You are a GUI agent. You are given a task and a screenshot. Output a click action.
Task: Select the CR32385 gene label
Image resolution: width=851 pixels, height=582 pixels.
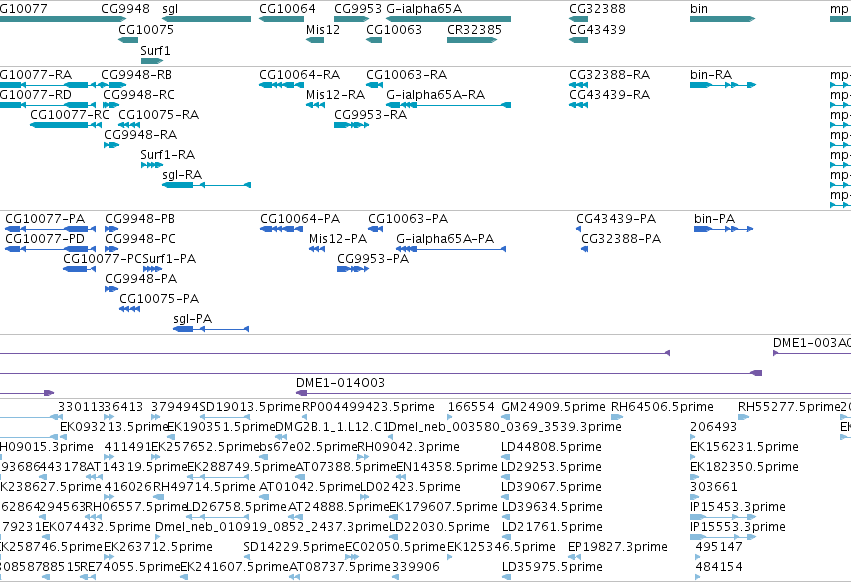click(x=474, y=29)
